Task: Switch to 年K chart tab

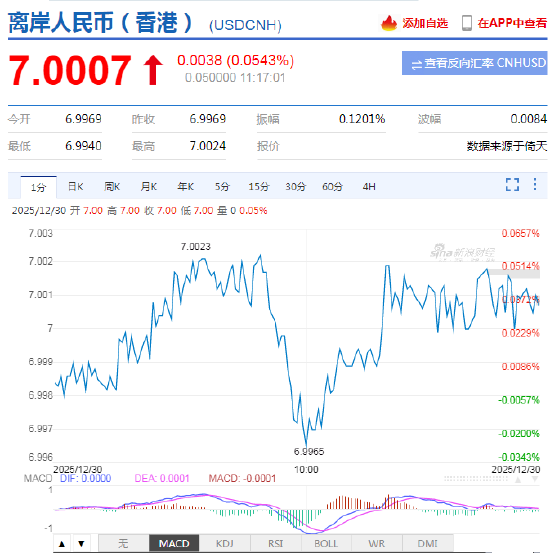Action: 185,186
